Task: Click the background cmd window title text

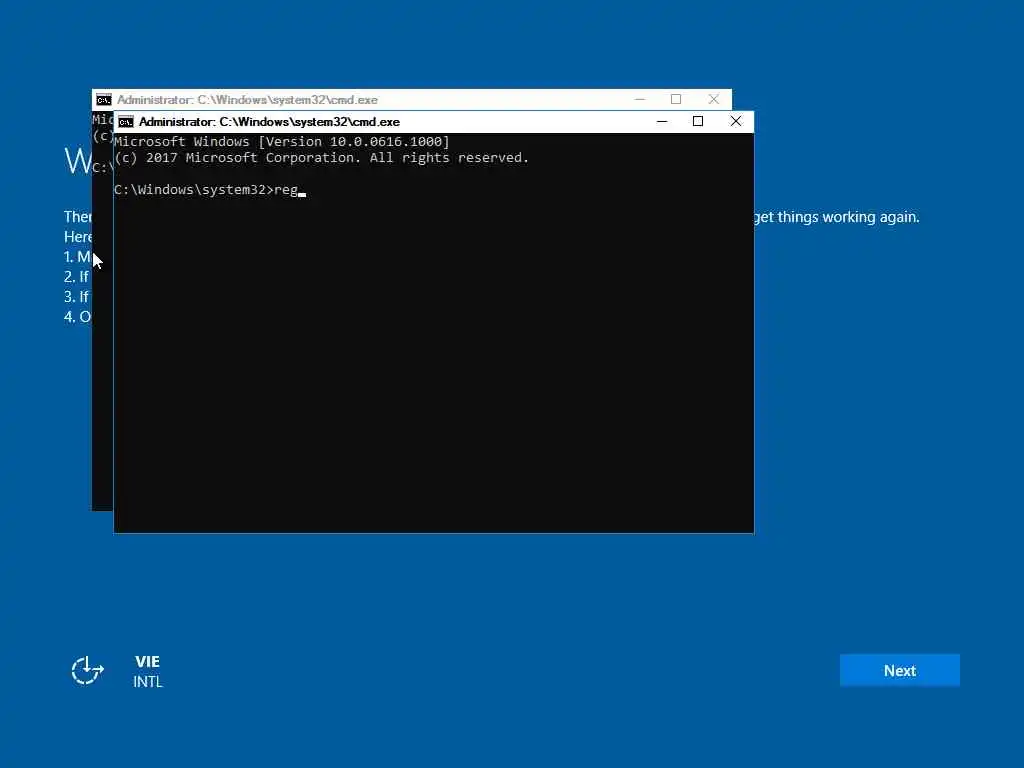Action: (247, 100)
